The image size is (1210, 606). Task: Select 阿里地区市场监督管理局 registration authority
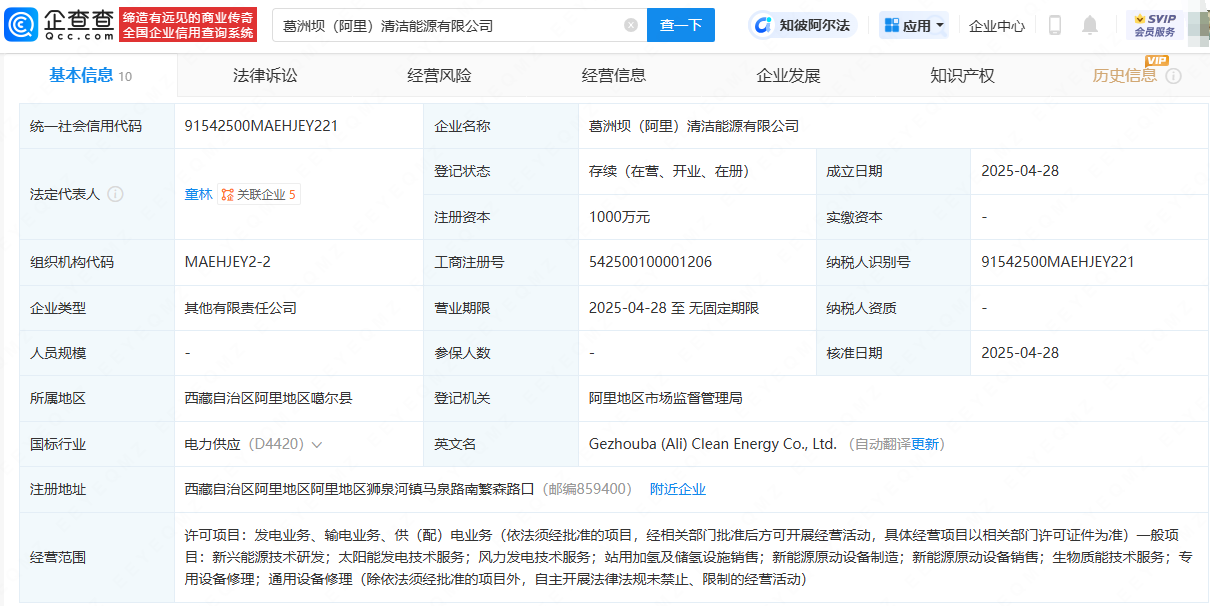(x=666, y=398)
